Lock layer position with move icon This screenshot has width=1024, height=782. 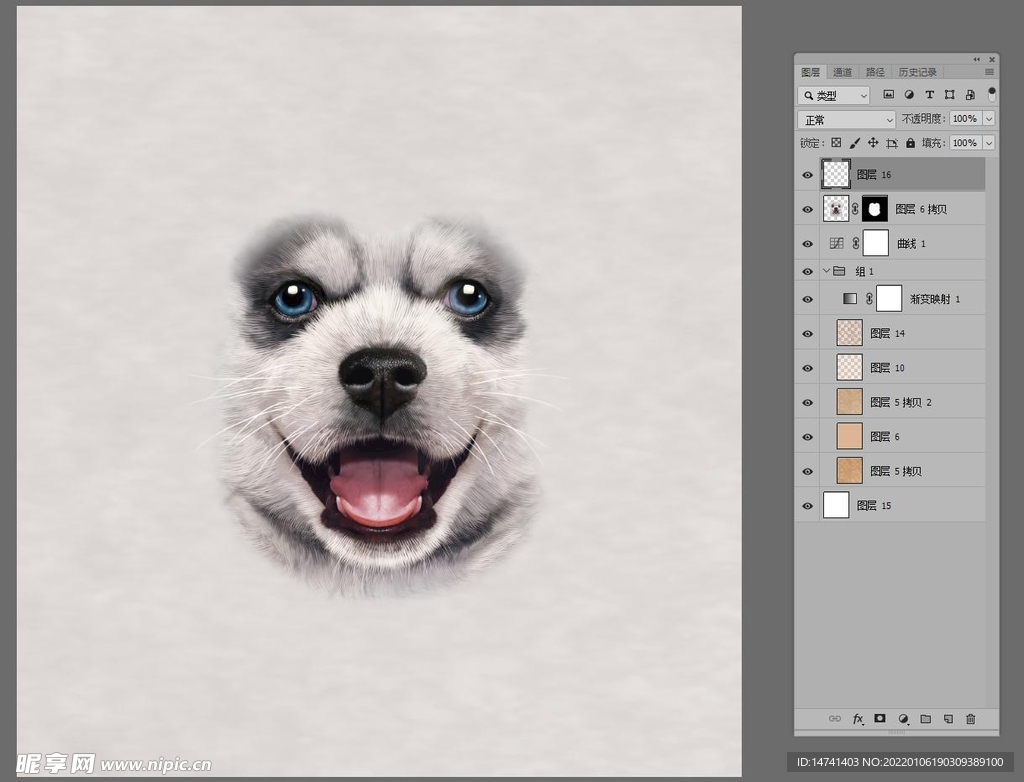tap(873, 143)
